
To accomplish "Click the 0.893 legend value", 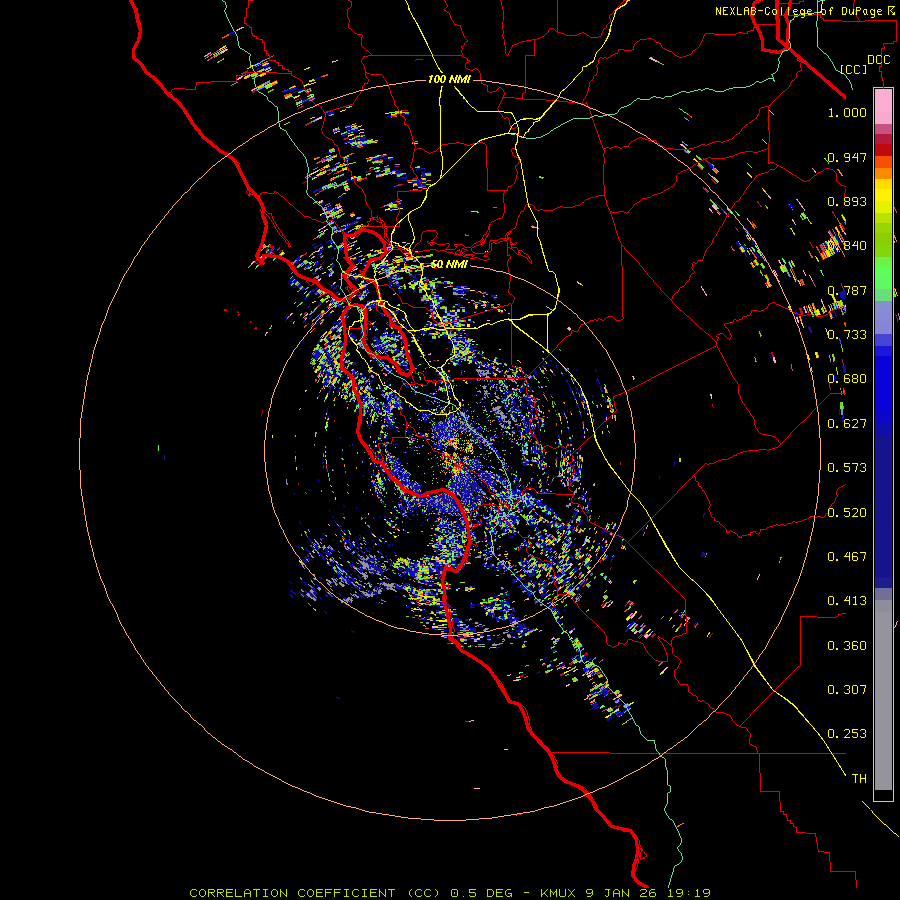I will (847, 201).
